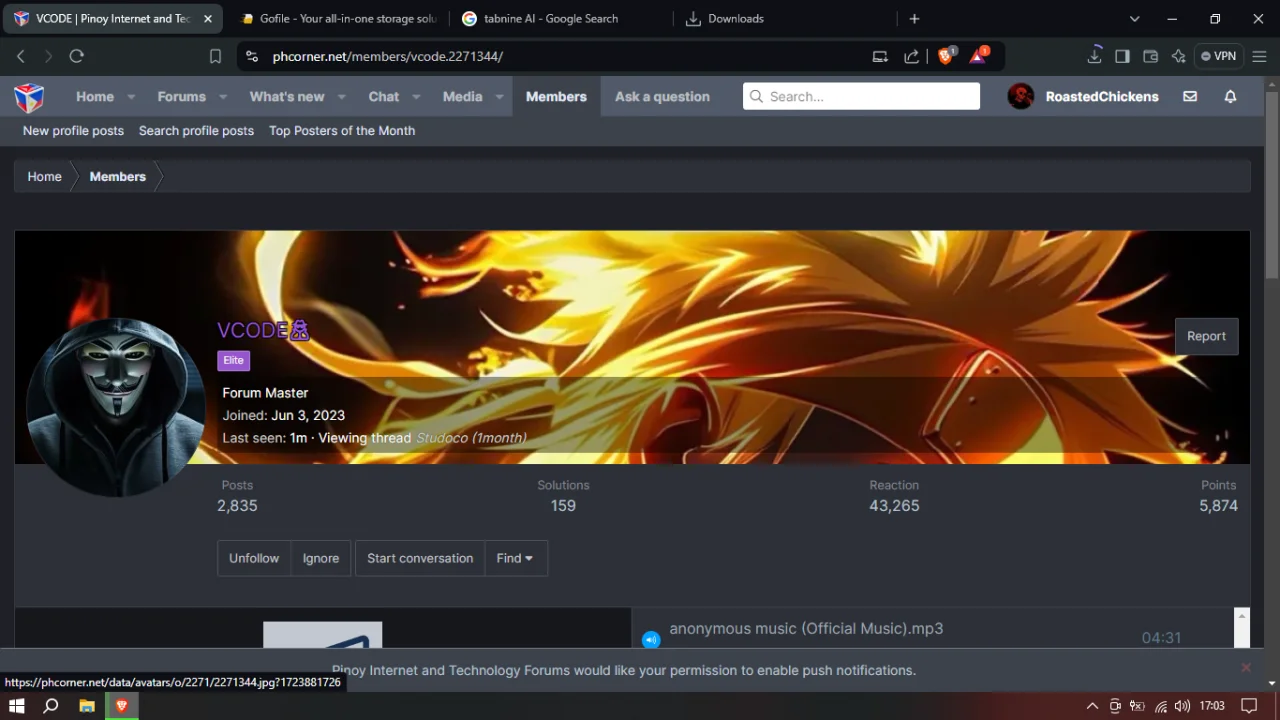Dismiss the push notification banner
This screenshot has width=1280, height=720.
point(1246,667)
